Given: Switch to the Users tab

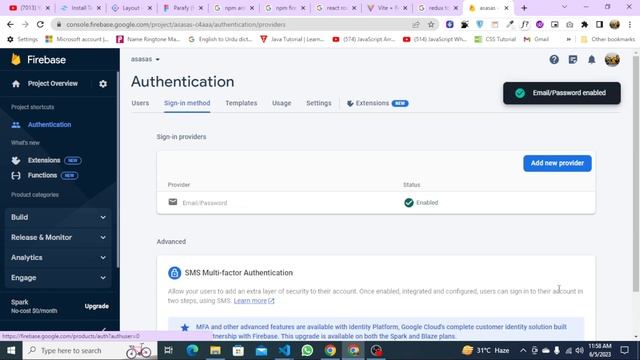Looking at the screenshot, I should click(140, 103).
